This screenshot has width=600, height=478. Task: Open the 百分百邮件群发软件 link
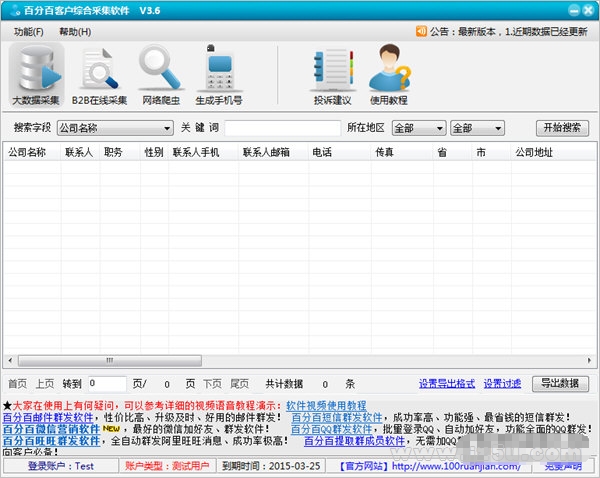[48, 417]
